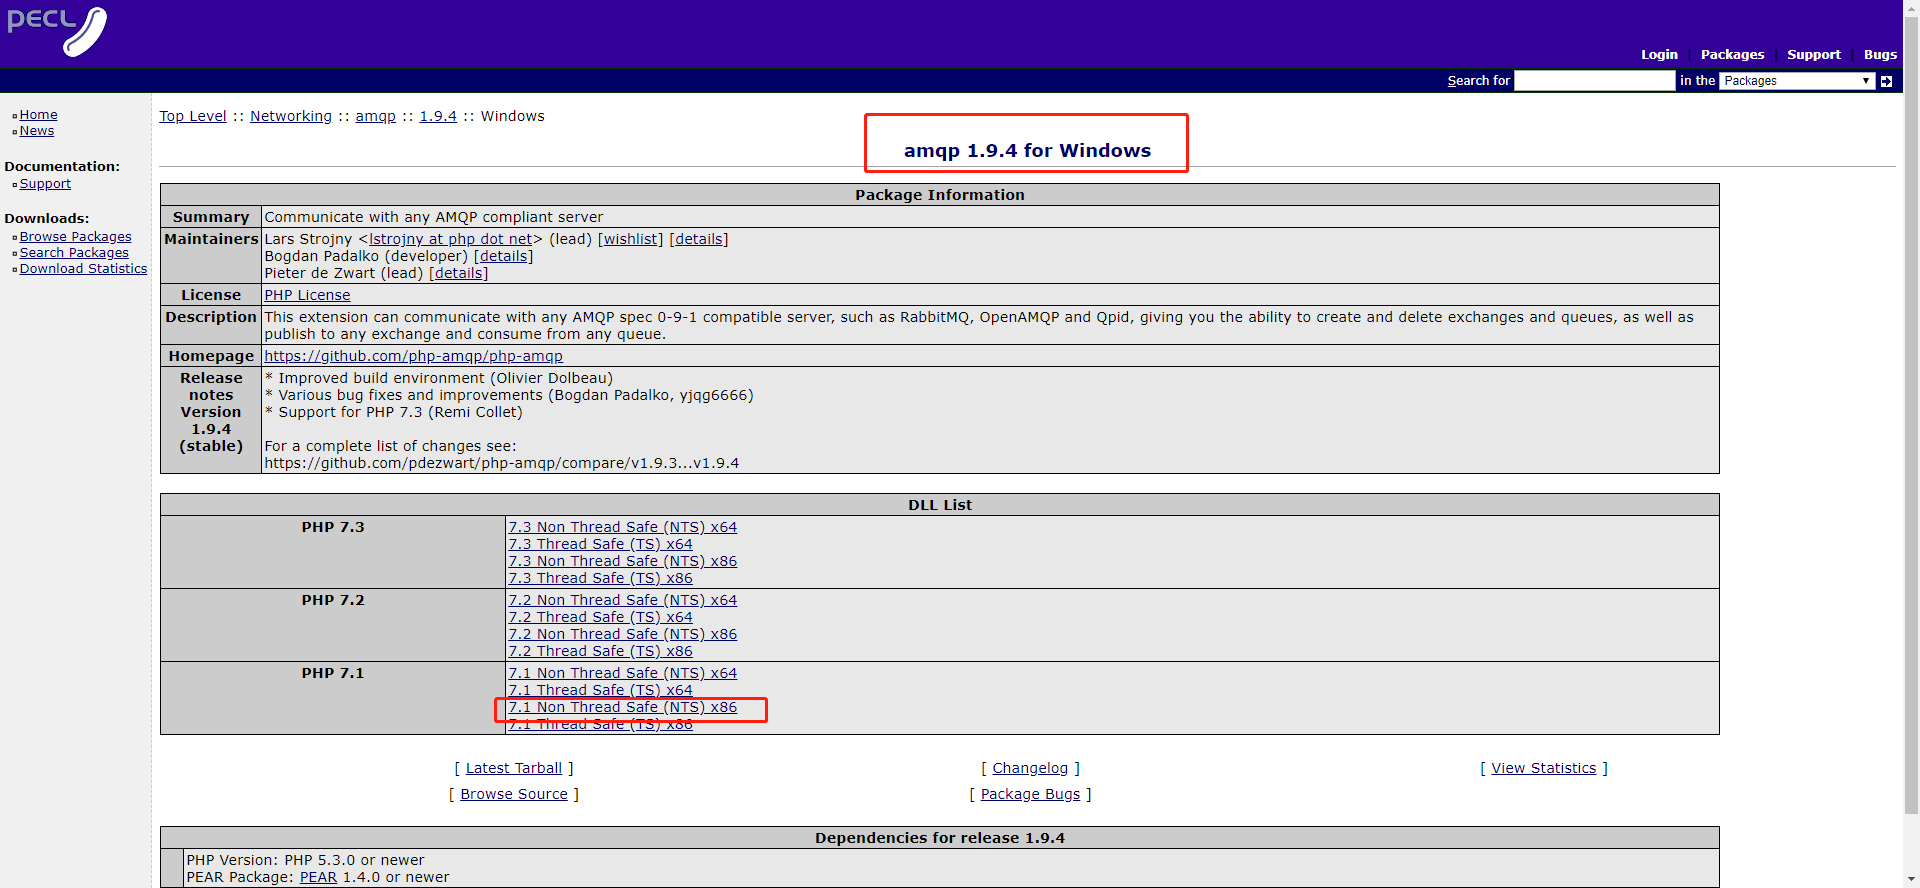Select the 'amqp 1.9.4 for Windows' heading
The image size is (1920, 888).
(x=1027, y=150)
